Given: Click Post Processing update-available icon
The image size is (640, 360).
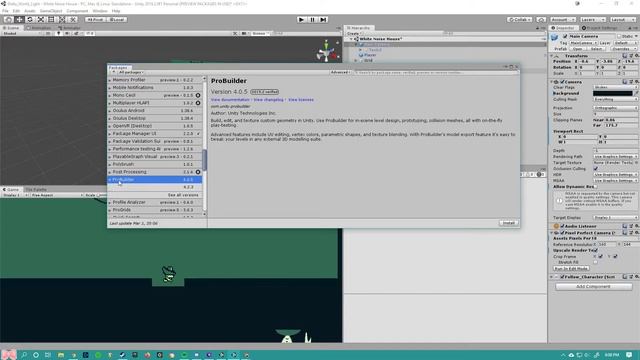Looking at the screenshot, I should 198,172.
